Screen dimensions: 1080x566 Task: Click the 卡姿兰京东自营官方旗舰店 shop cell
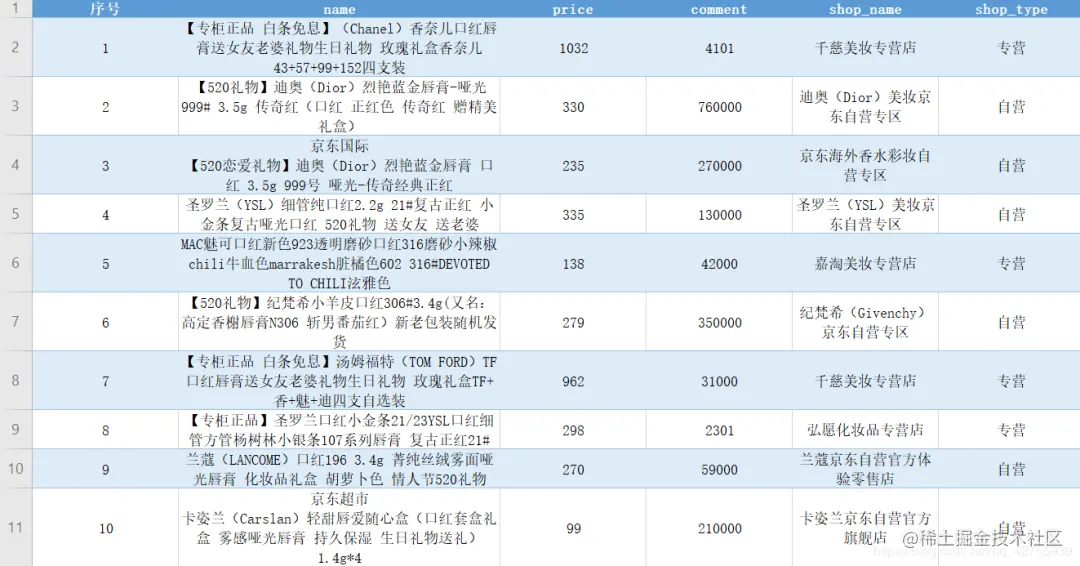865,527
